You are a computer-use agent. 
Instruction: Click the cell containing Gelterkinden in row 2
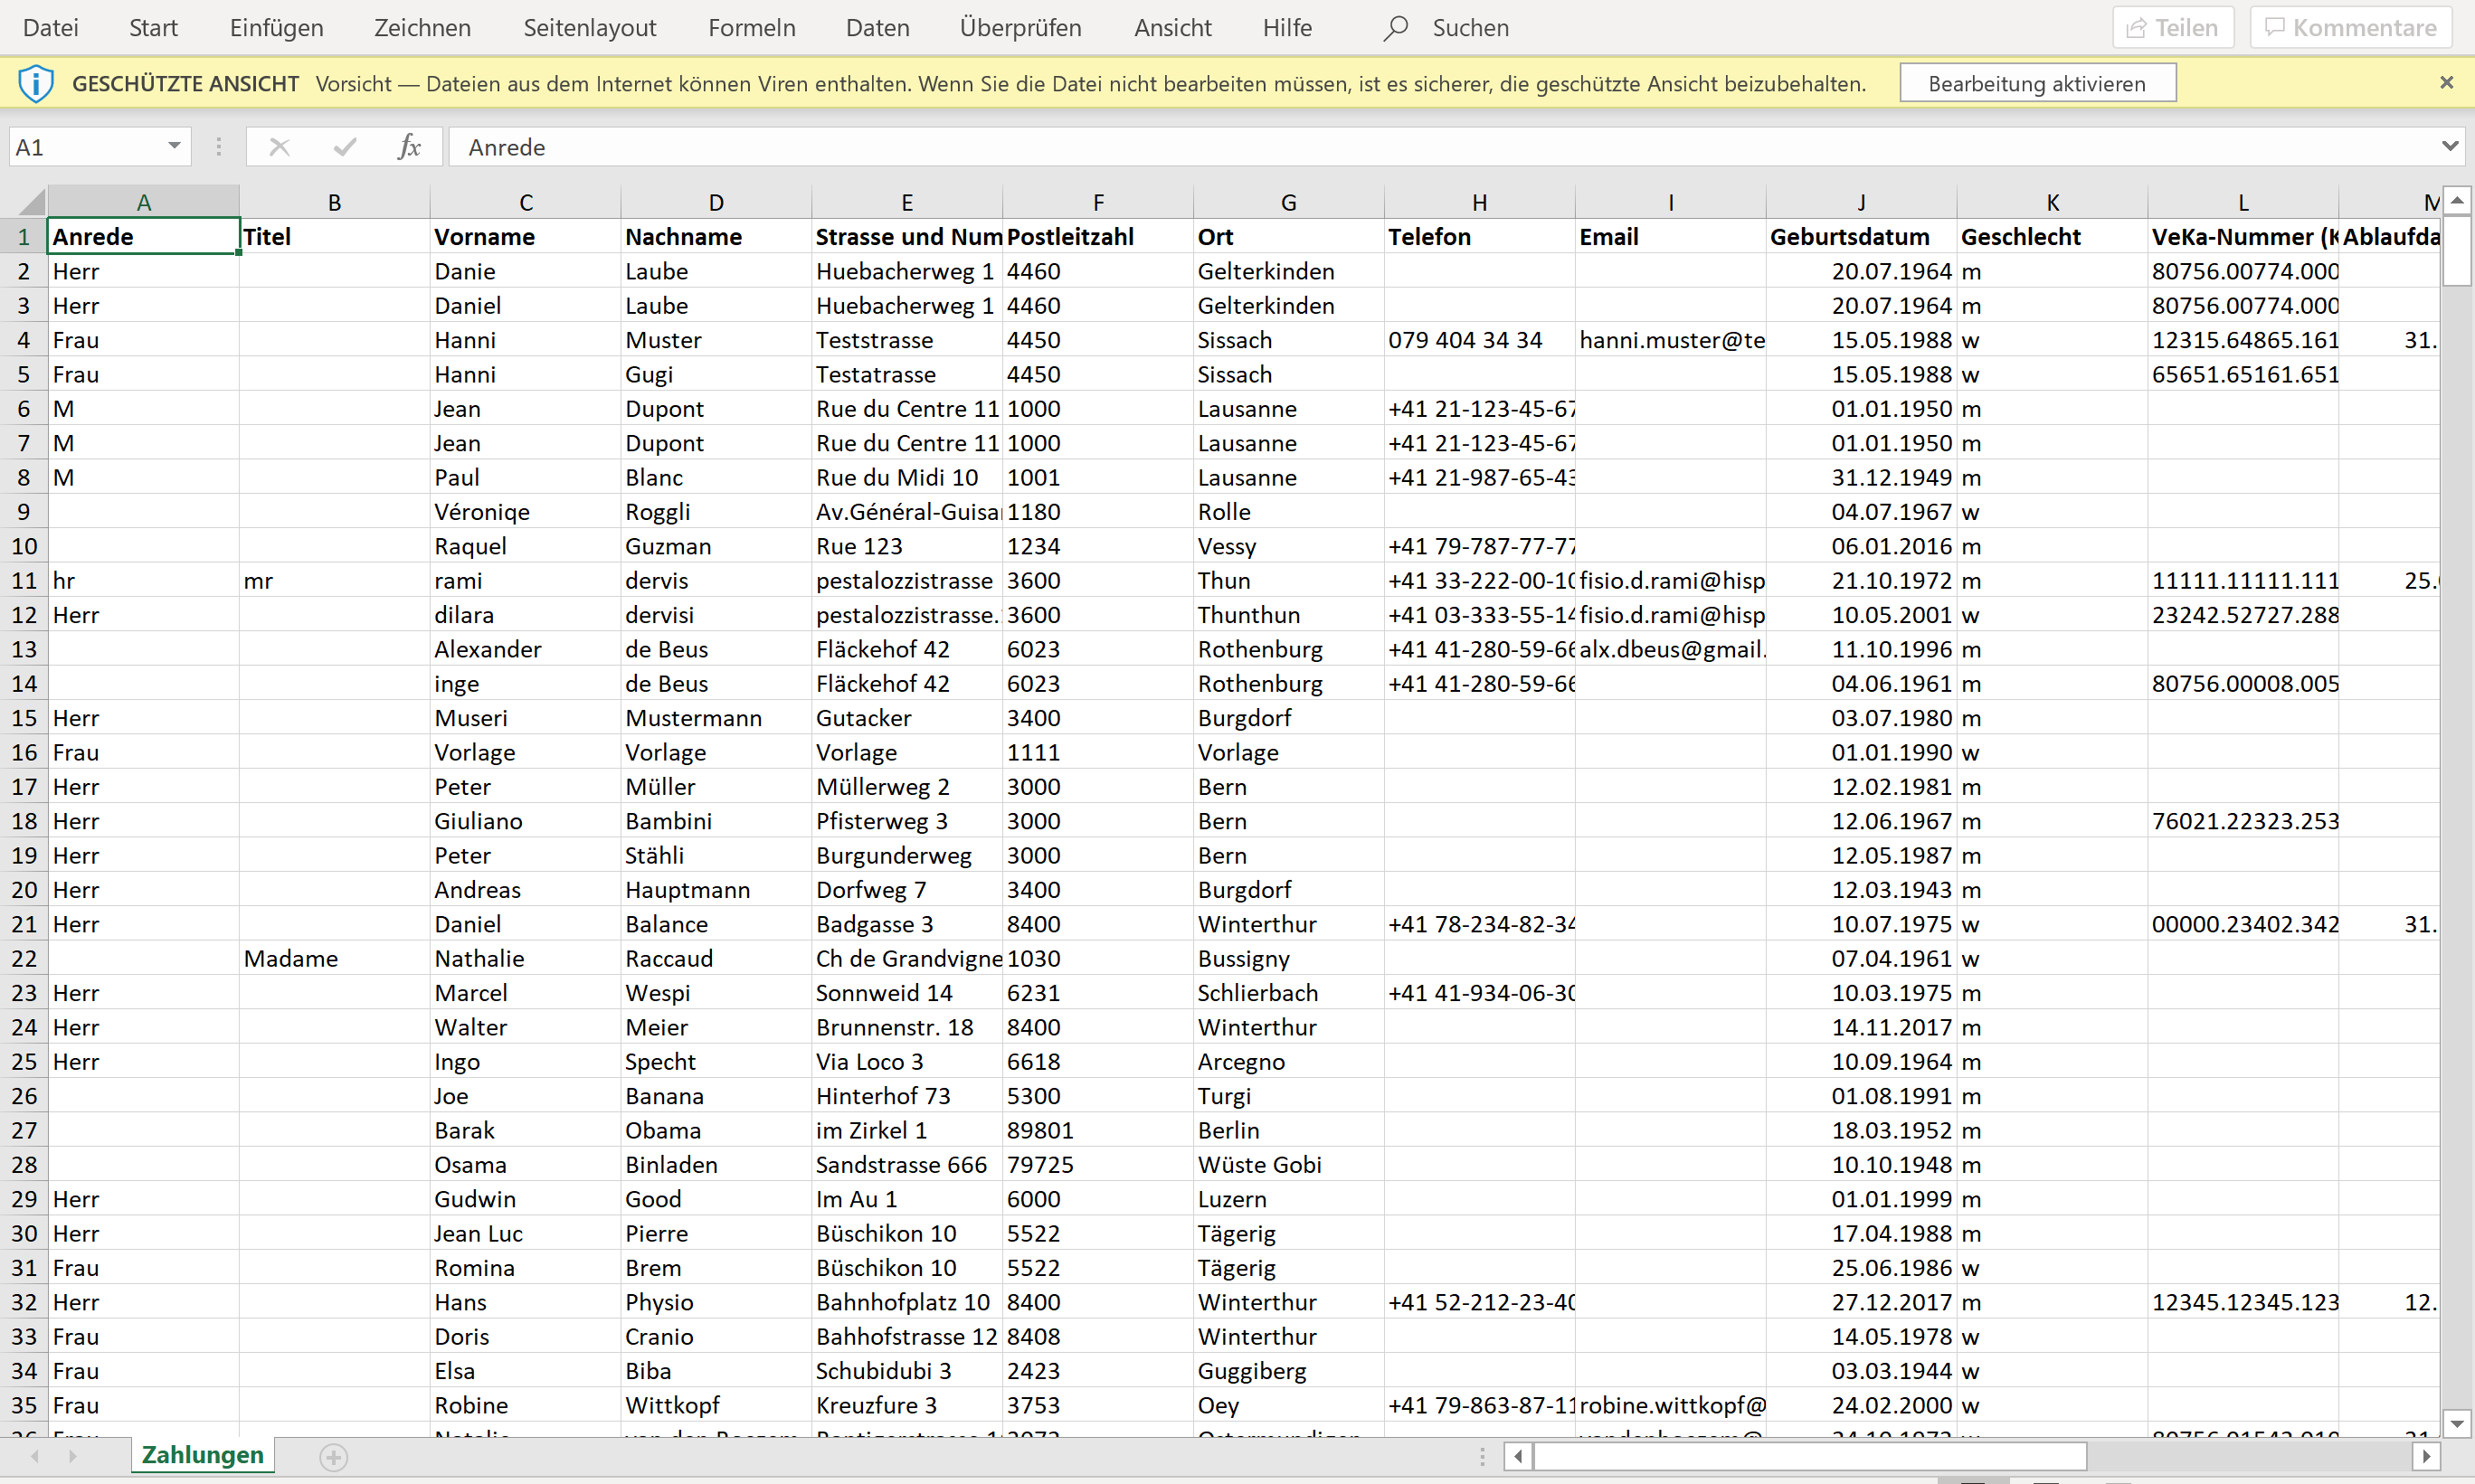coord(1289,272)
